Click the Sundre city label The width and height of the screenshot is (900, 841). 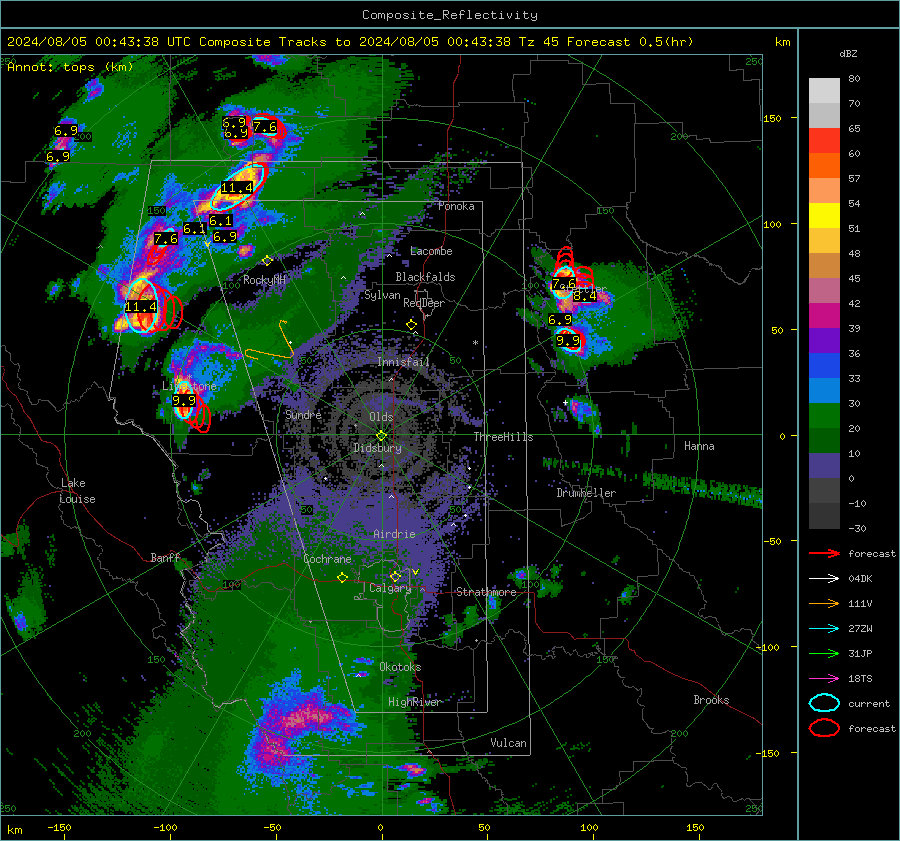[303, 415]
